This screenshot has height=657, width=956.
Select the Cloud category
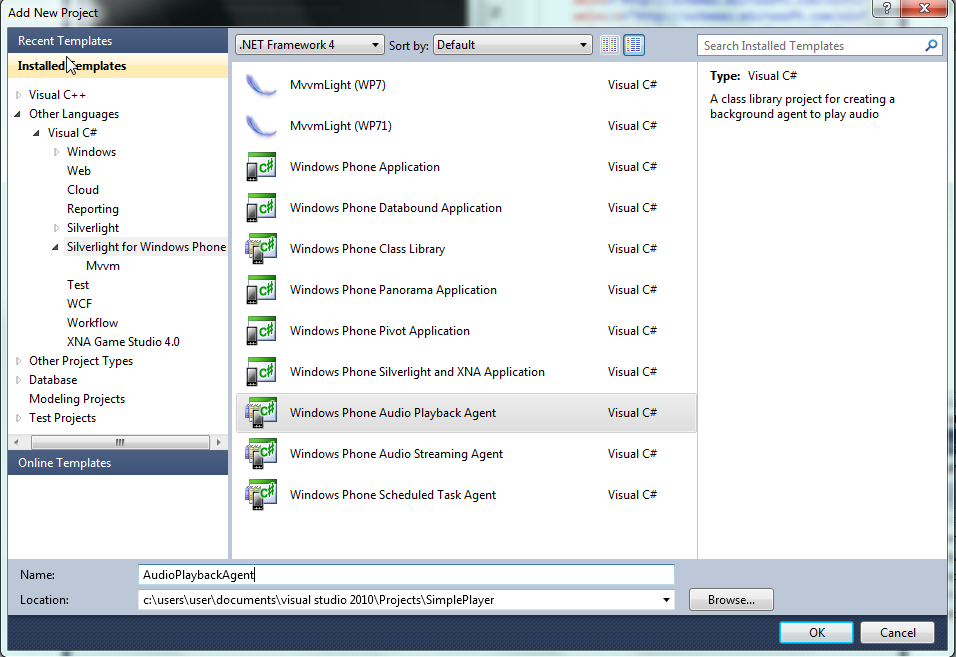(x=83, y=190)
